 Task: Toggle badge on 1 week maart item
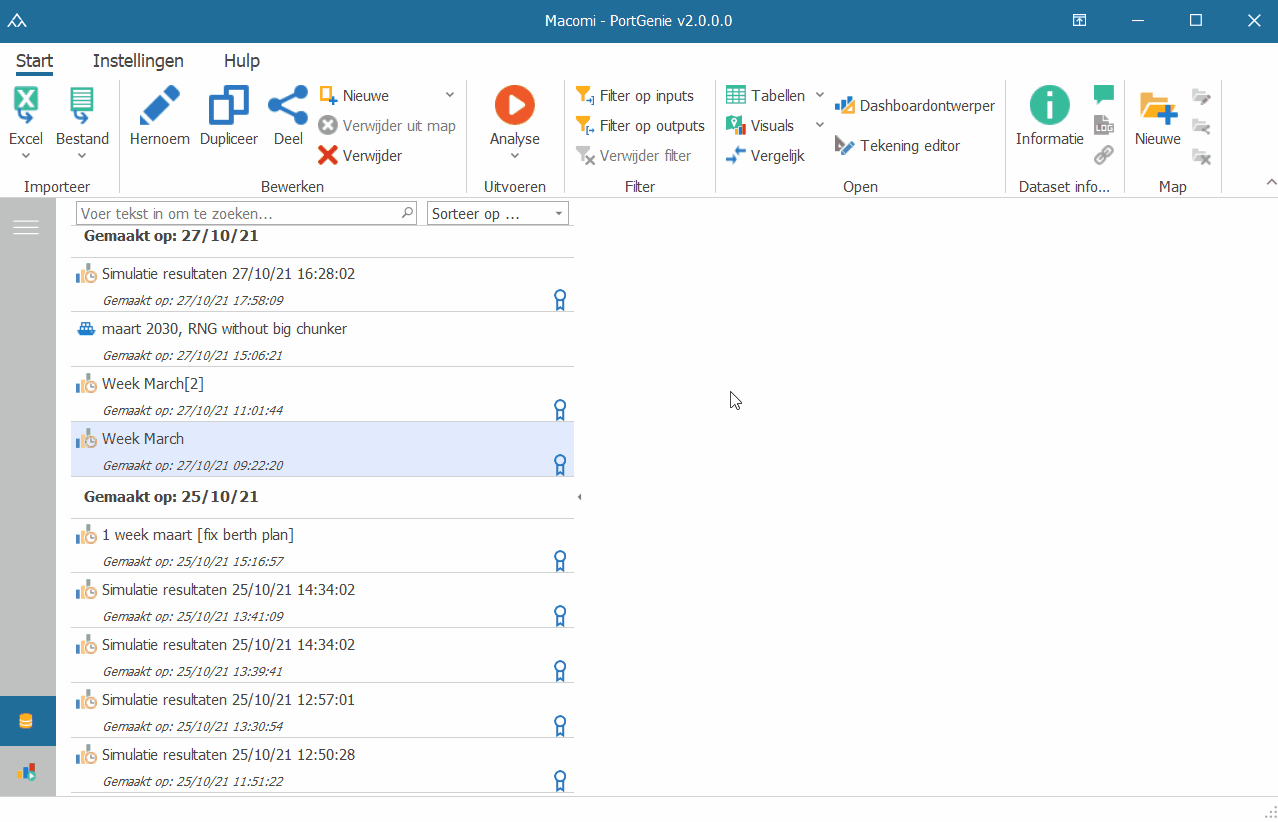pos(560,561)
